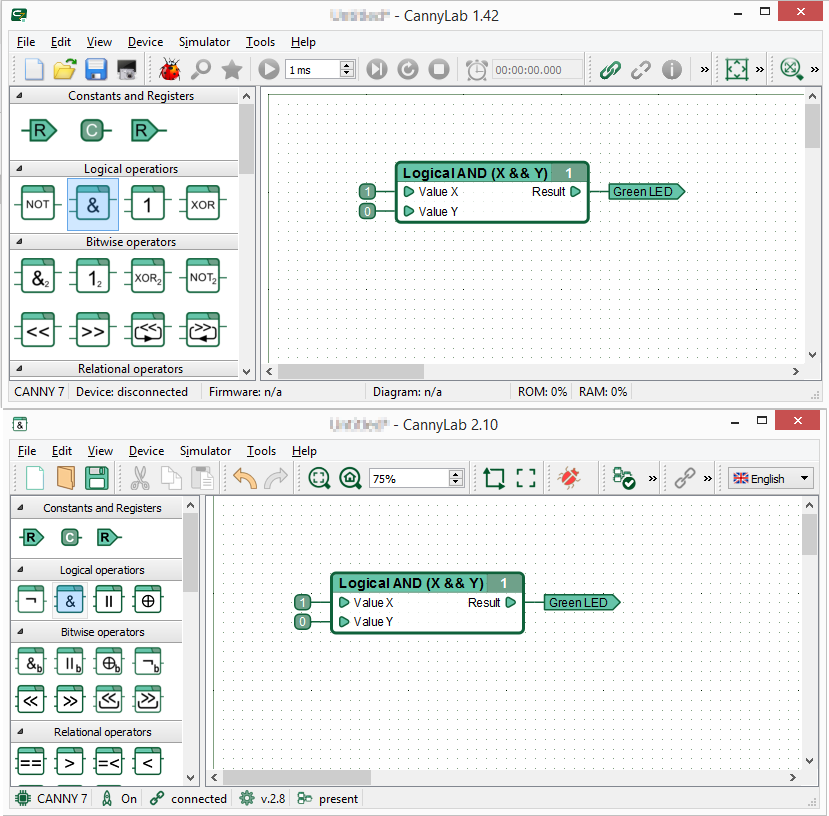
Task: Select shift right (>>) block in CannyLab 1.42
Action: tap(93, 331)
